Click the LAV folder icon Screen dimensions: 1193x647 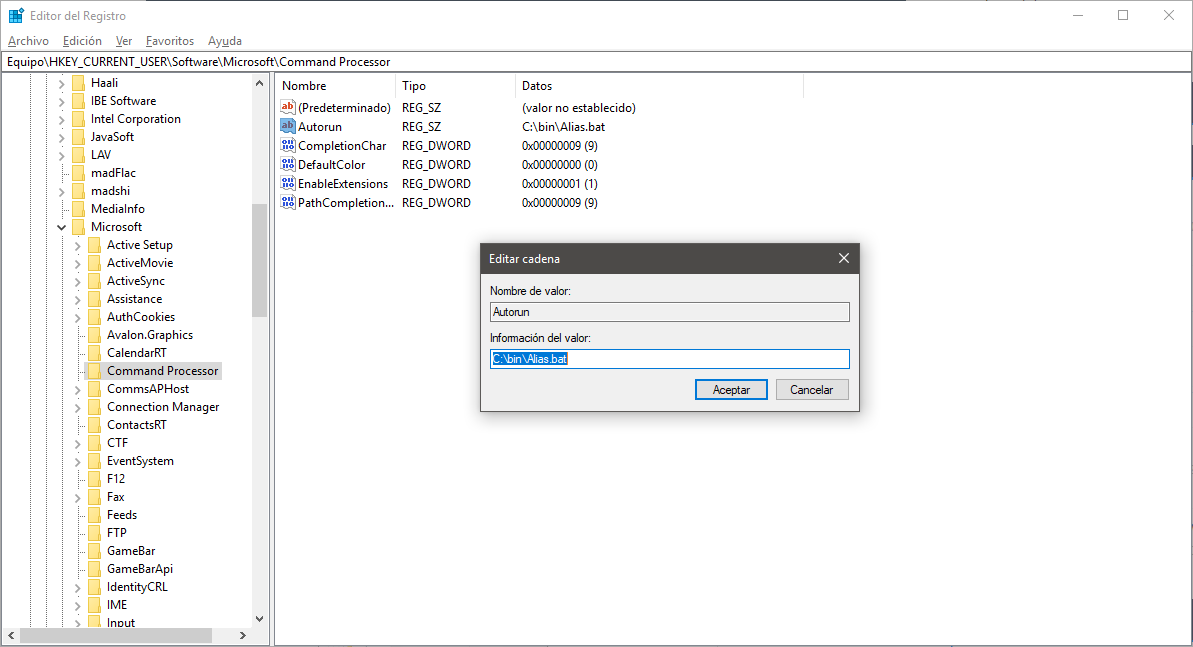[78, 155]
